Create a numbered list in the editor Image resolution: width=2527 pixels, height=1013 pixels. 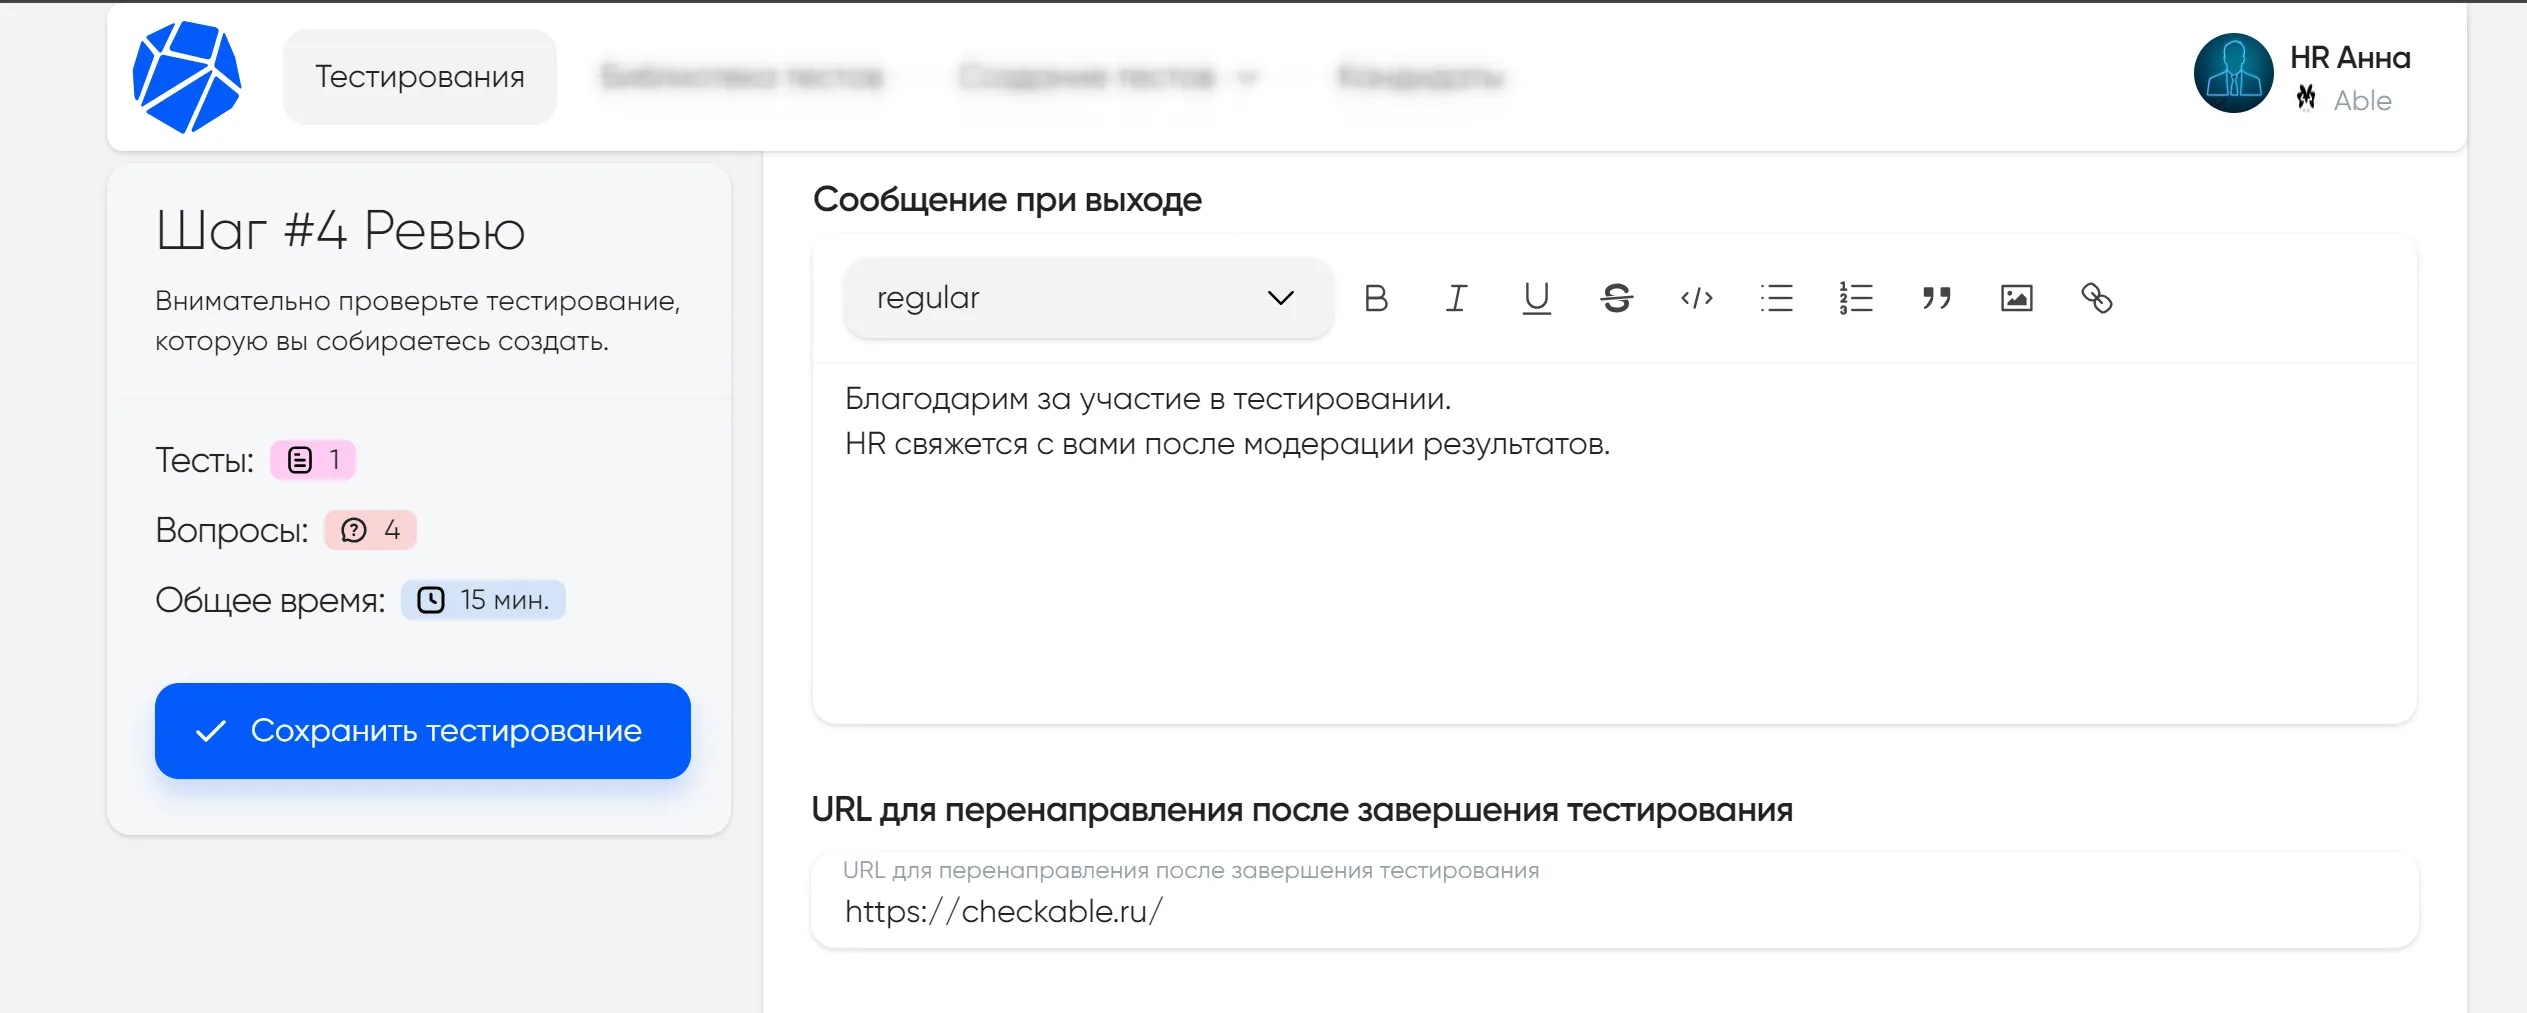[1857, 298]
